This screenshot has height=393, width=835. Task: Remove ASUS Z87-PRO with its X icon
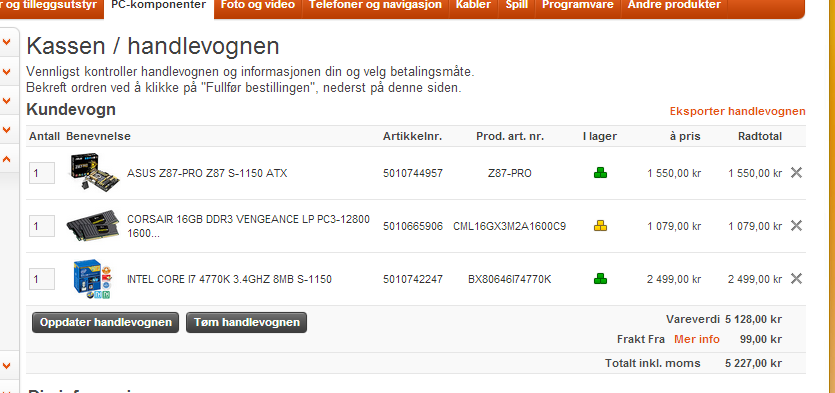[796, 173]
